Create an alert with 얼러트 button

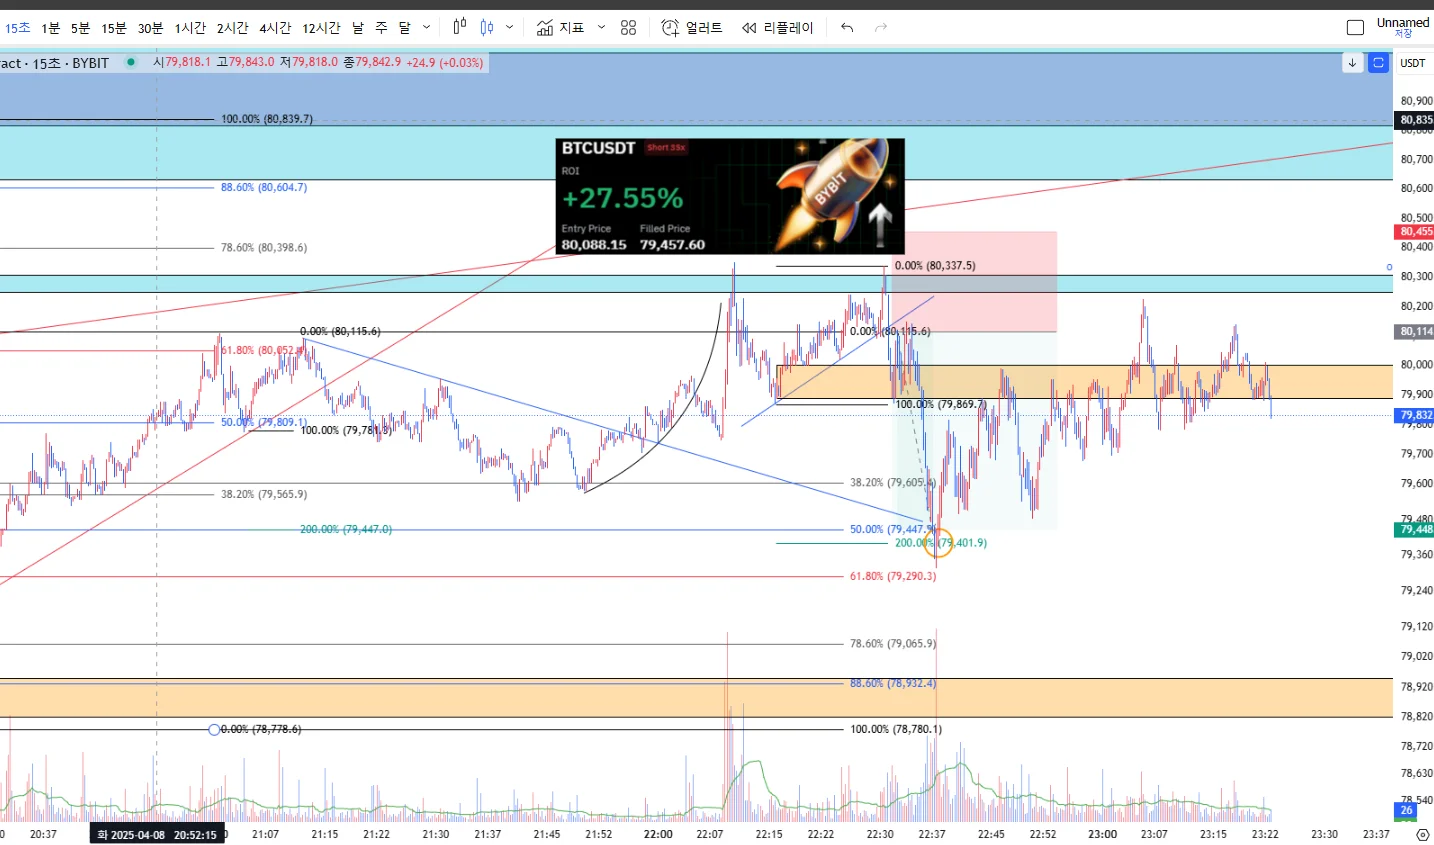[692, 28]
